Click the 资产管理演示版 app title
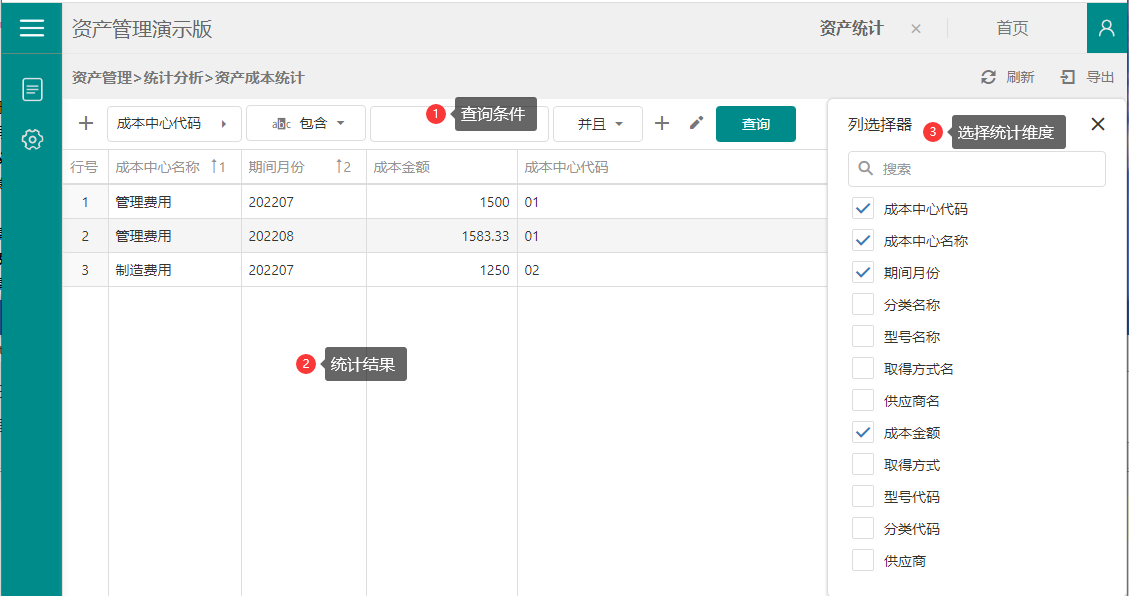This screenshot has height=596, width=1129. tap(142, 29)
